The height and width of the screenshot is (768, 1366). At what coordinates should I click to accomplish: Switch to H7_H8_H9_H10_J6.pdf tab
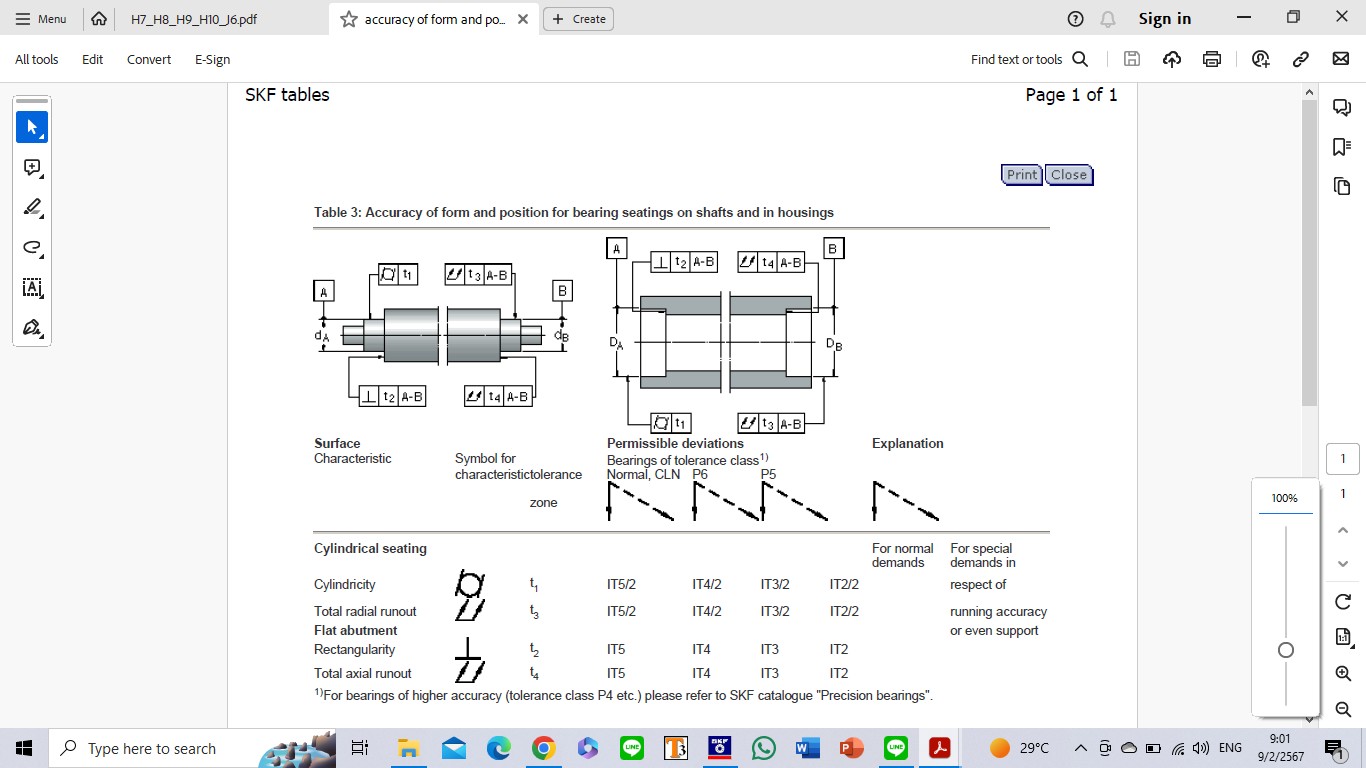[194, 19]
